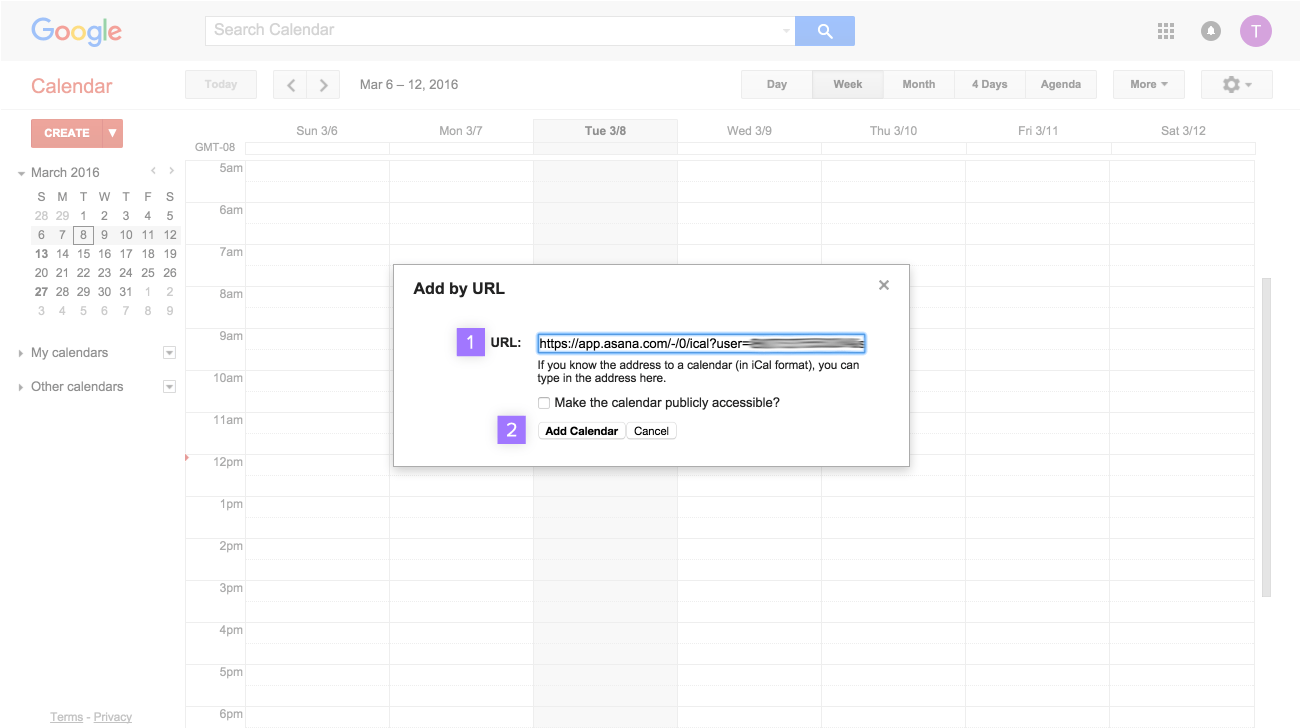The height and width of the screenshot is (728, 1300).
Task: Click the Calendar title link
Action: click(x=72, y=86)
